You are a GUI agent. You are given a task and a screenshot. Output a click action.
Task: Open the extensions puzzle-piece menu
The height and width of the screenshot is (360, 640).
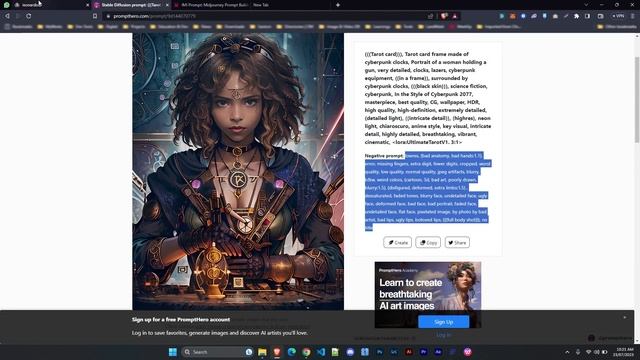click(576, 16)
